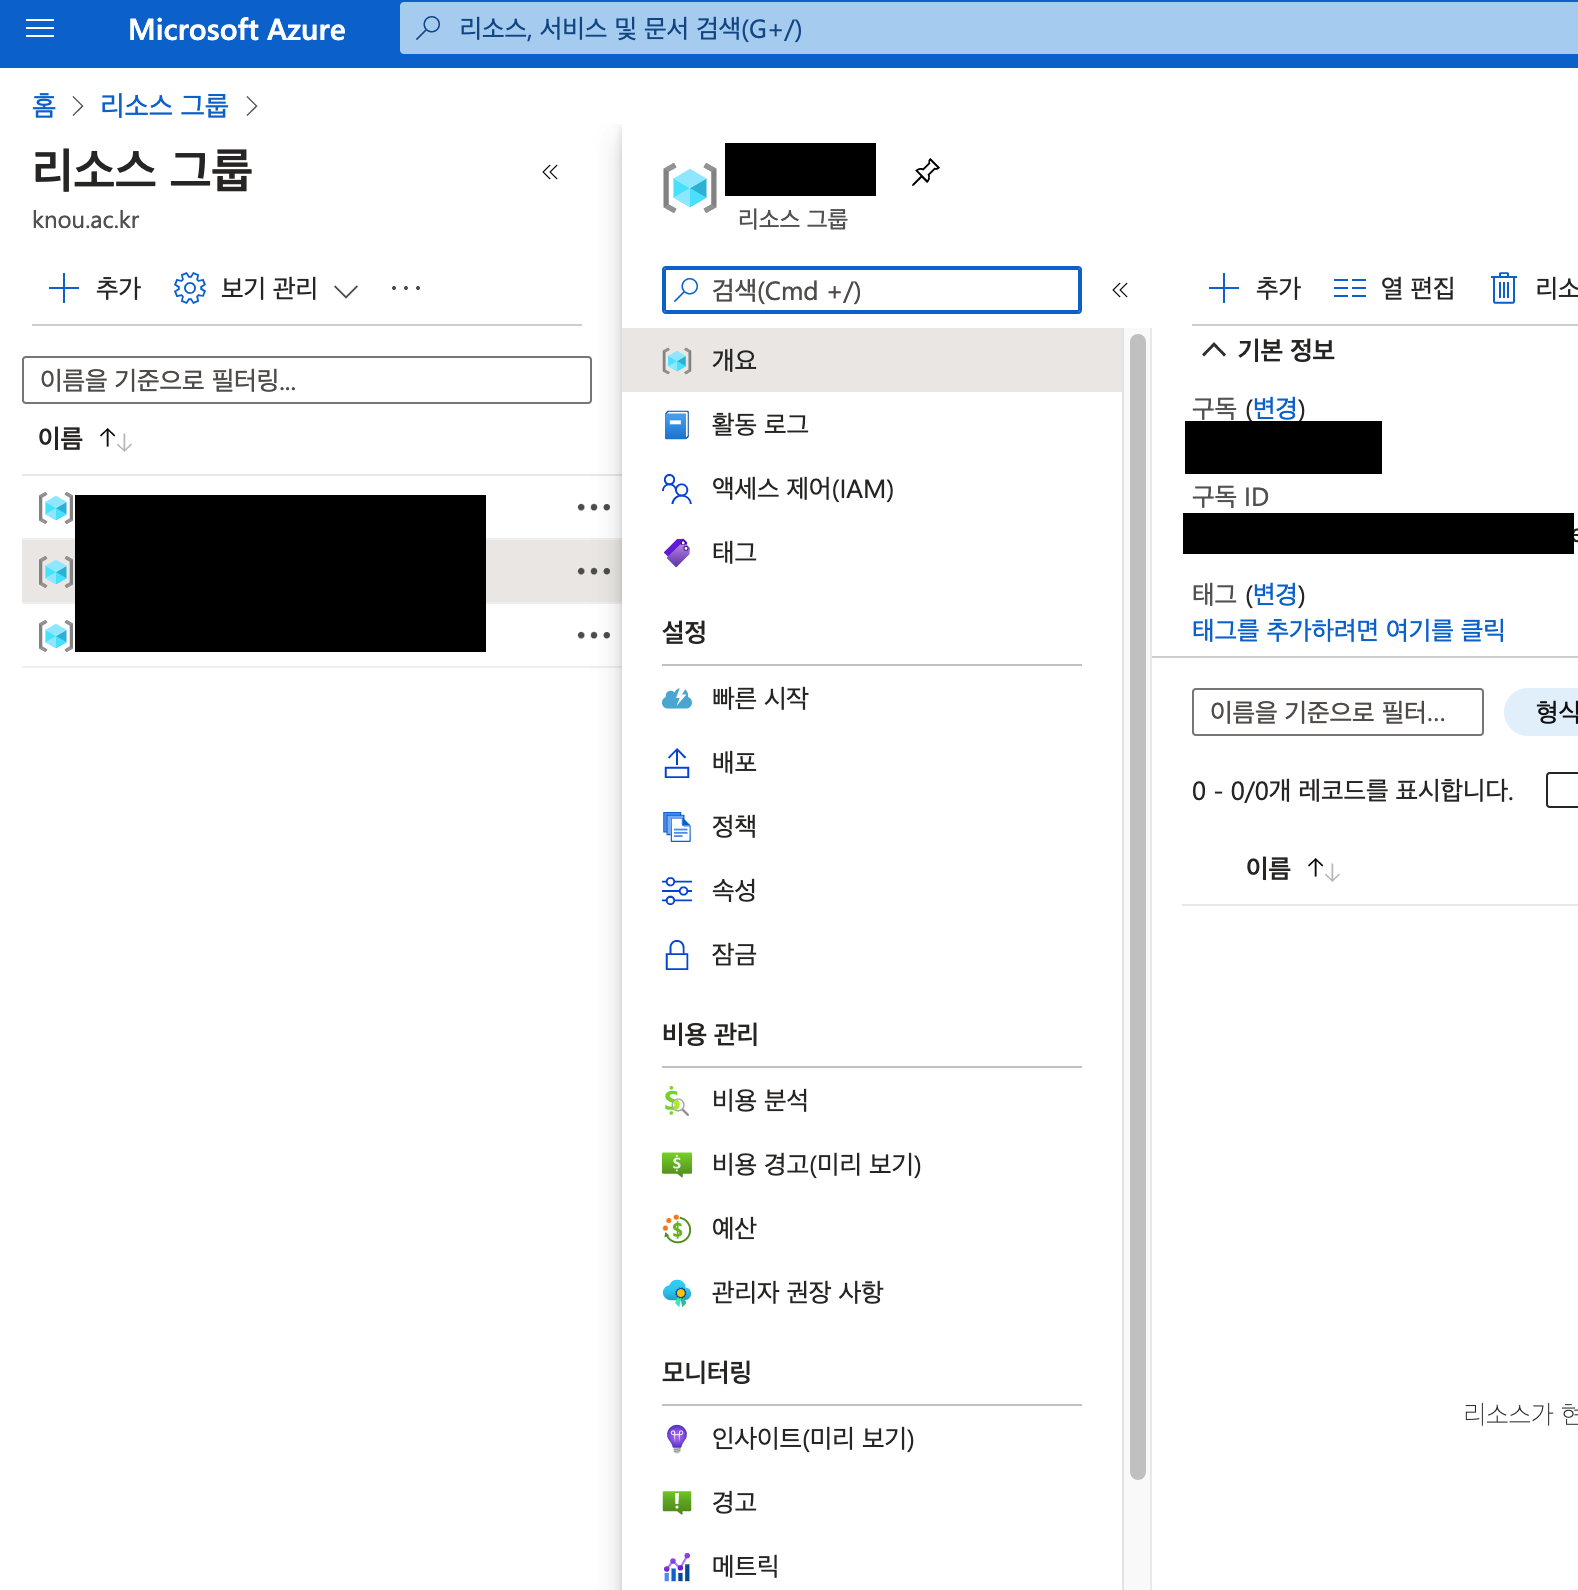Click the Type (형식) filter pill

pos(1543,712)
